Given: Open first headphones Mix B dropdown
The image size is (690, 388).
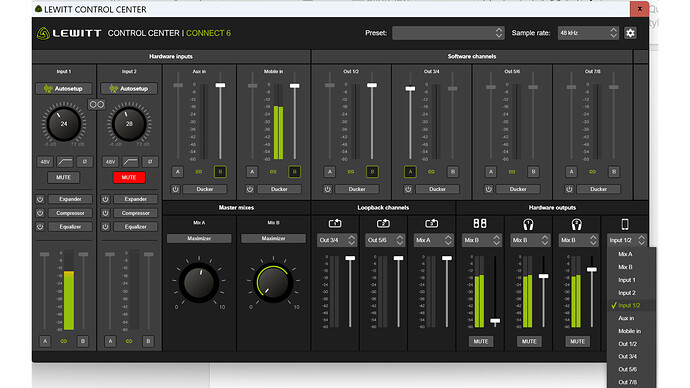Looking at the screenshot, I should pos(530,240).
